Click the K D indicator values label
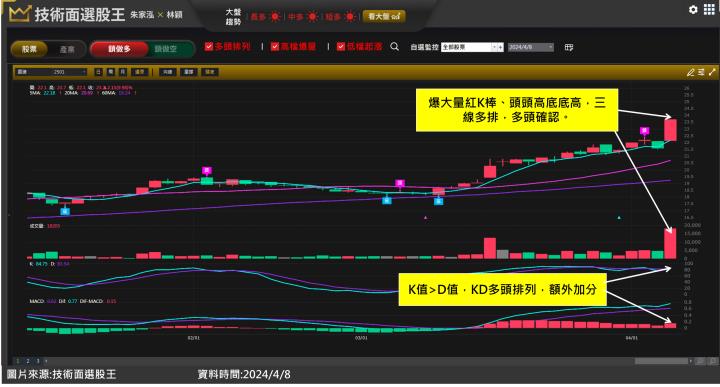720x387 pixels. (x=49, y=264)
